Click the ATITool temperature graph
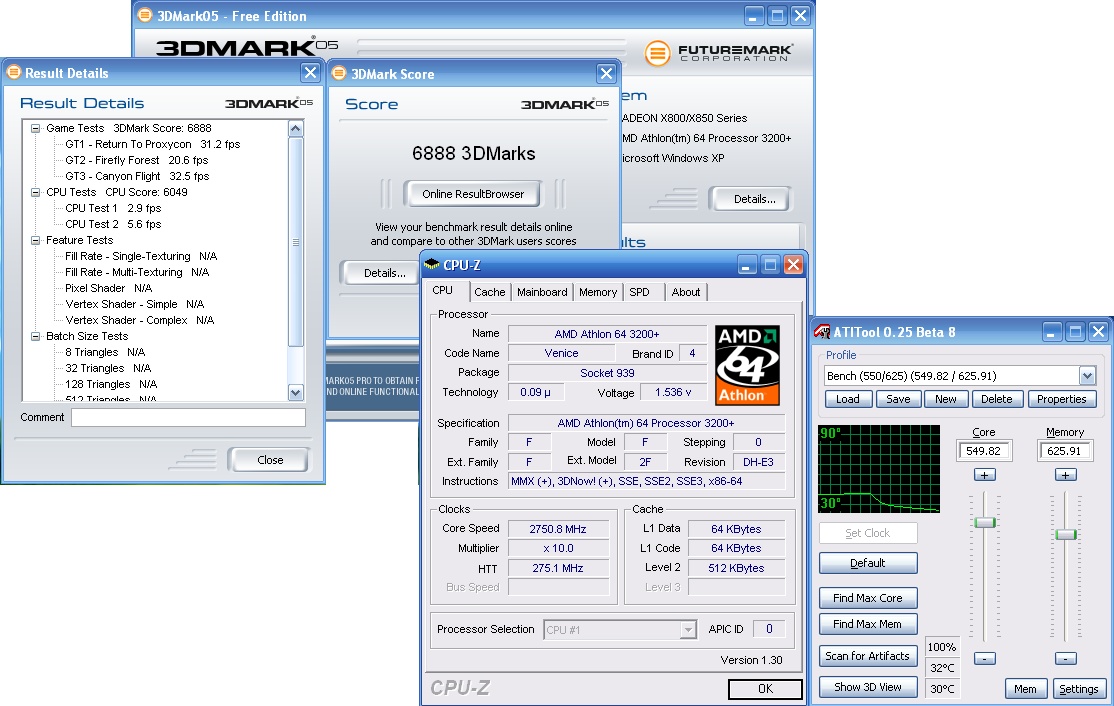The width and height of the screenshot is (1114, 706). tap(879, 469)
